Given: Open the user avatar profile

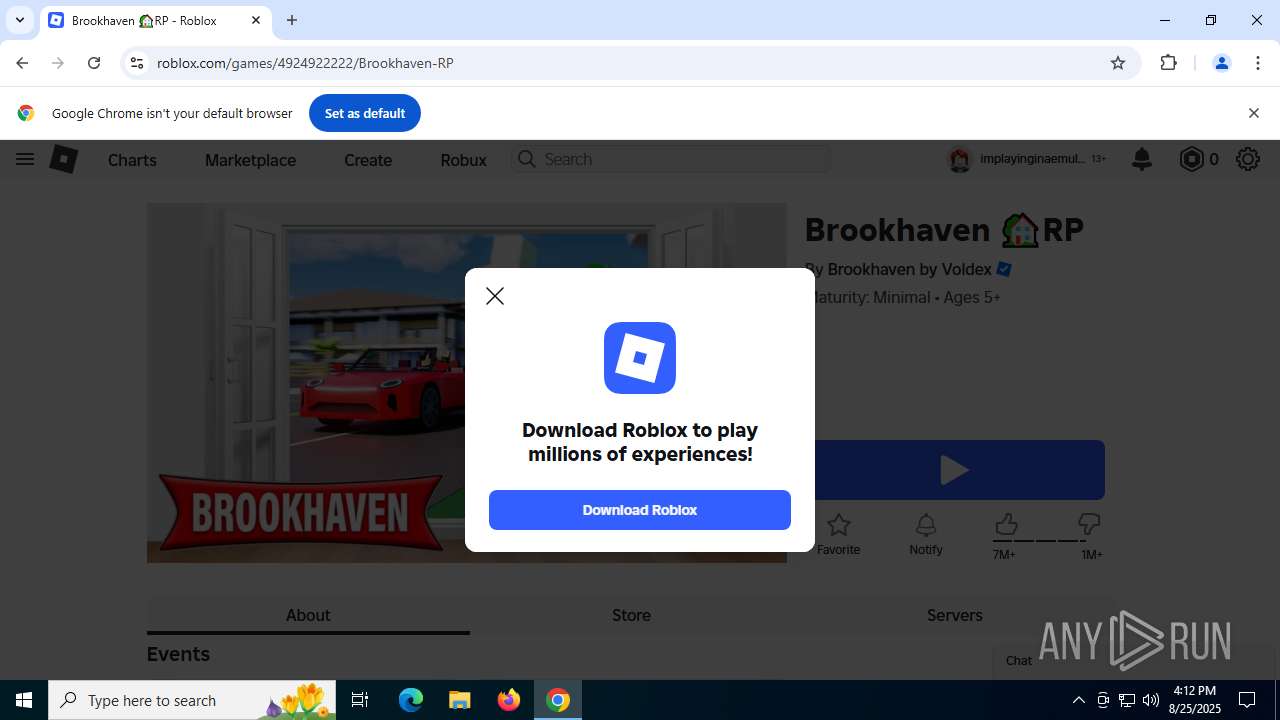Looking at the screenshot, I should (x=960, y=159).
